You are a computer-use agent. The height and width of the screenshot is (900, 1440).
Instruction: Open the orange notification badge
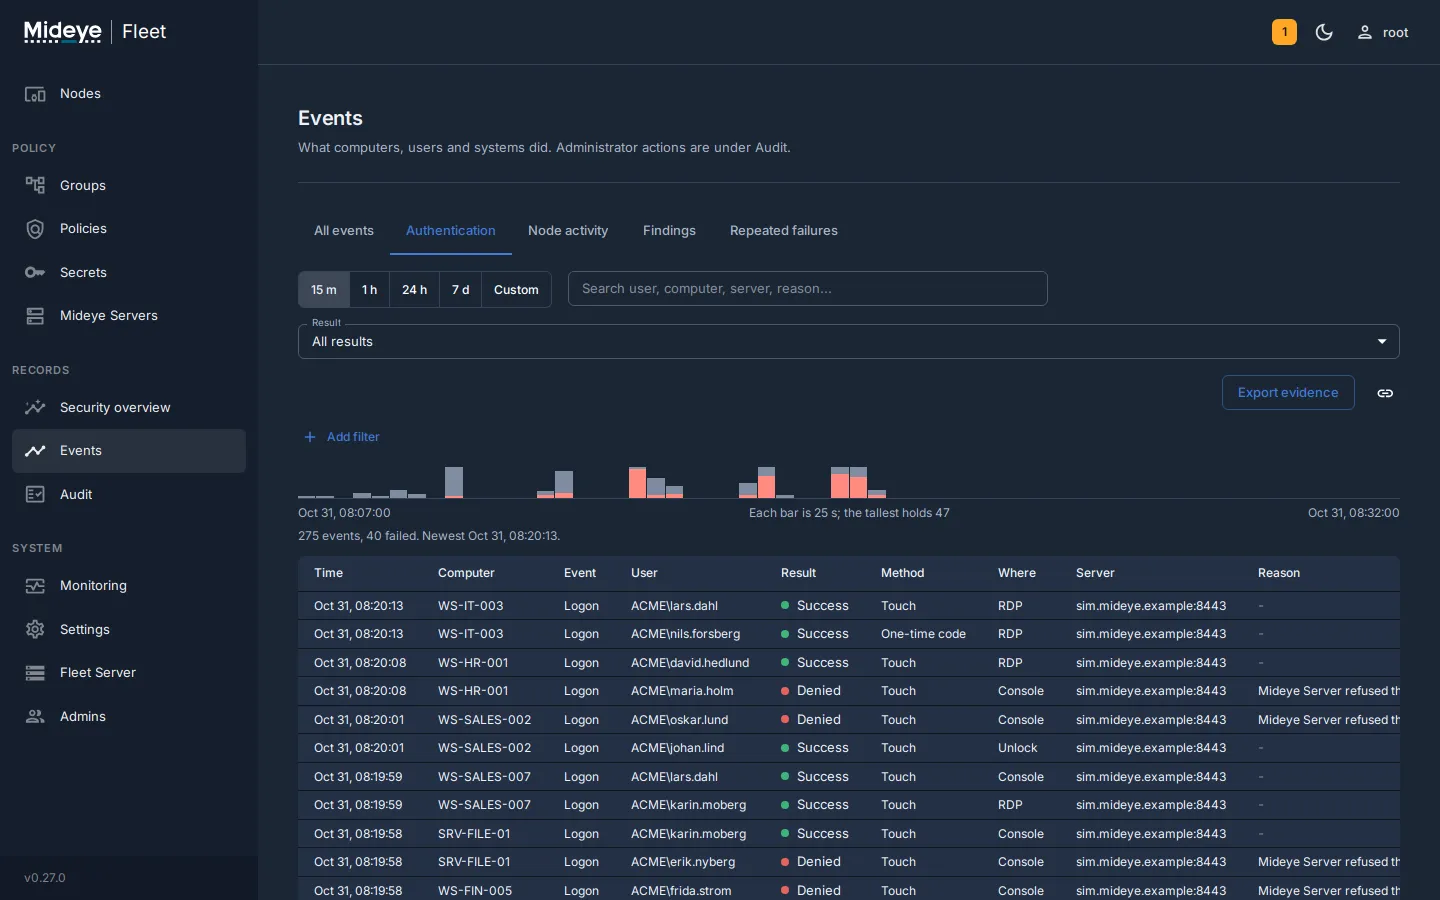pyautogui.click(x=1284, y=32)
